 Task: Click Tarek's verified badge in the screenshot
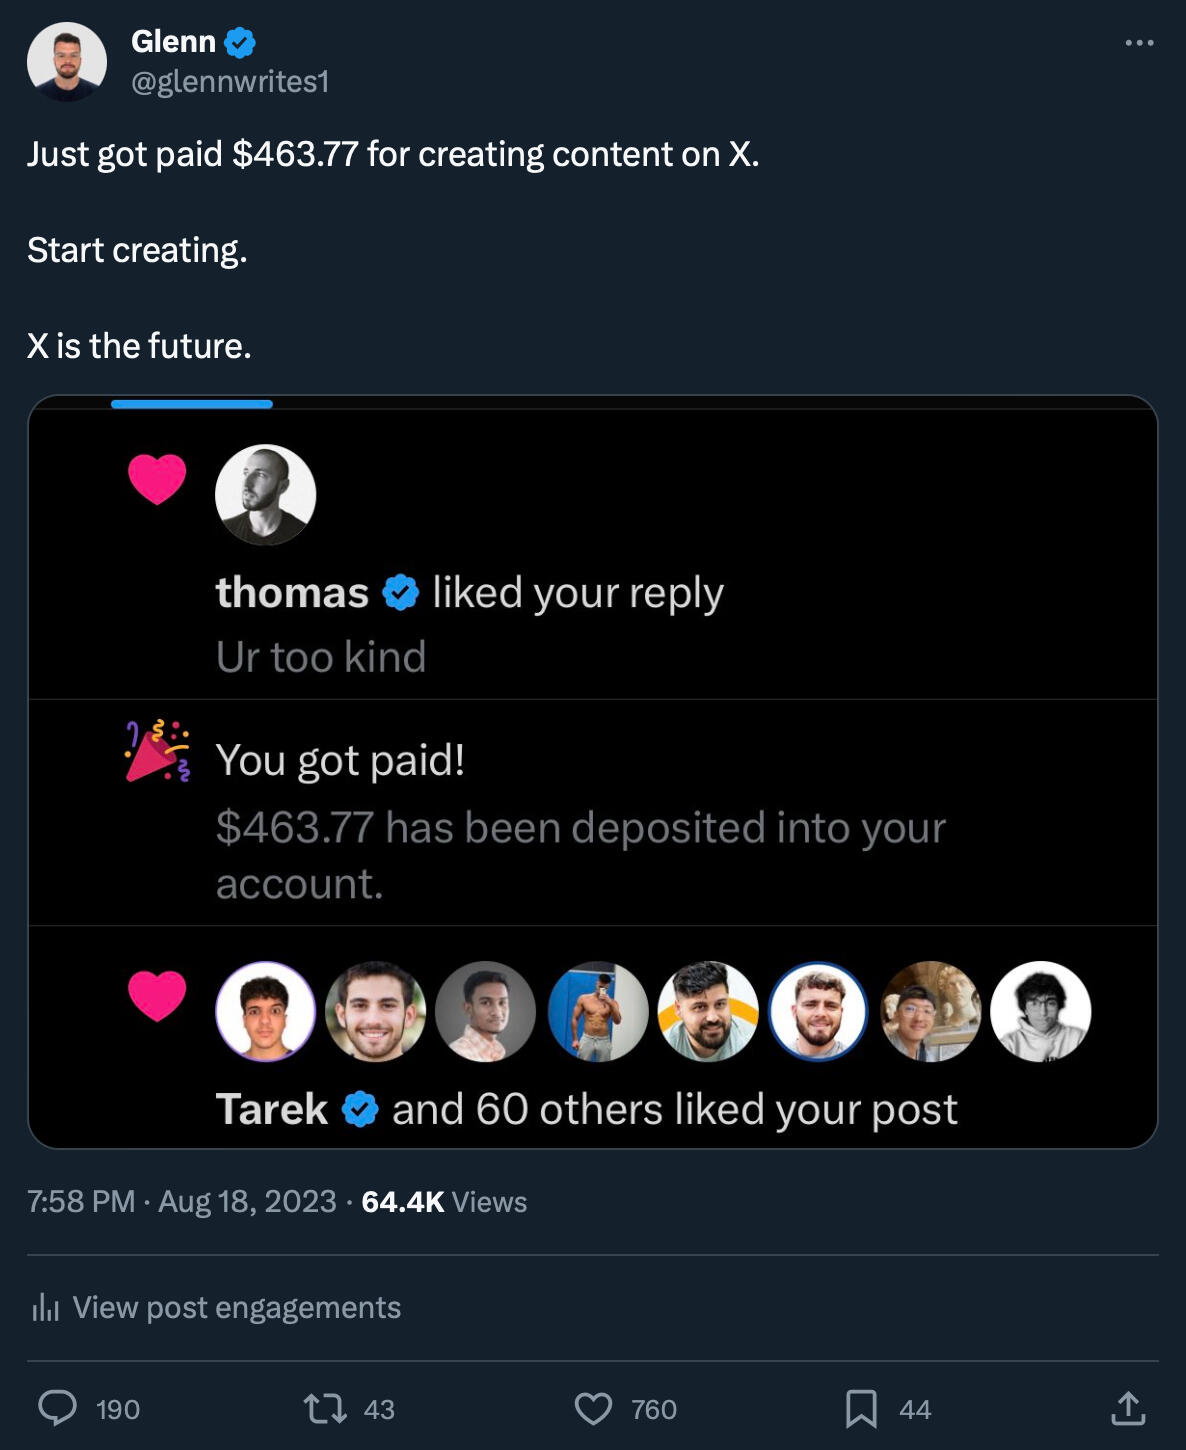(360, 1109)
